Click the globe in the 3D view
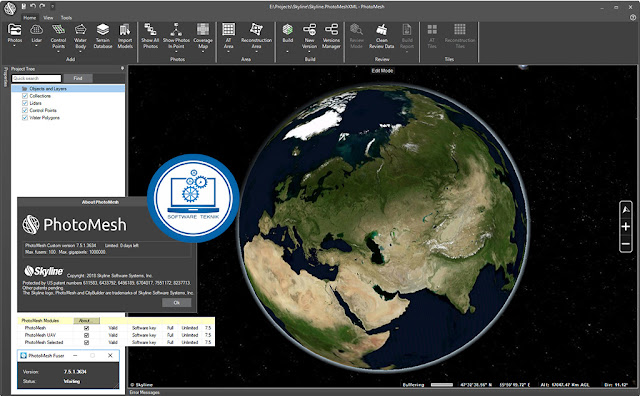Viewport: 640px width, 396px height. (x=383, y=227)
